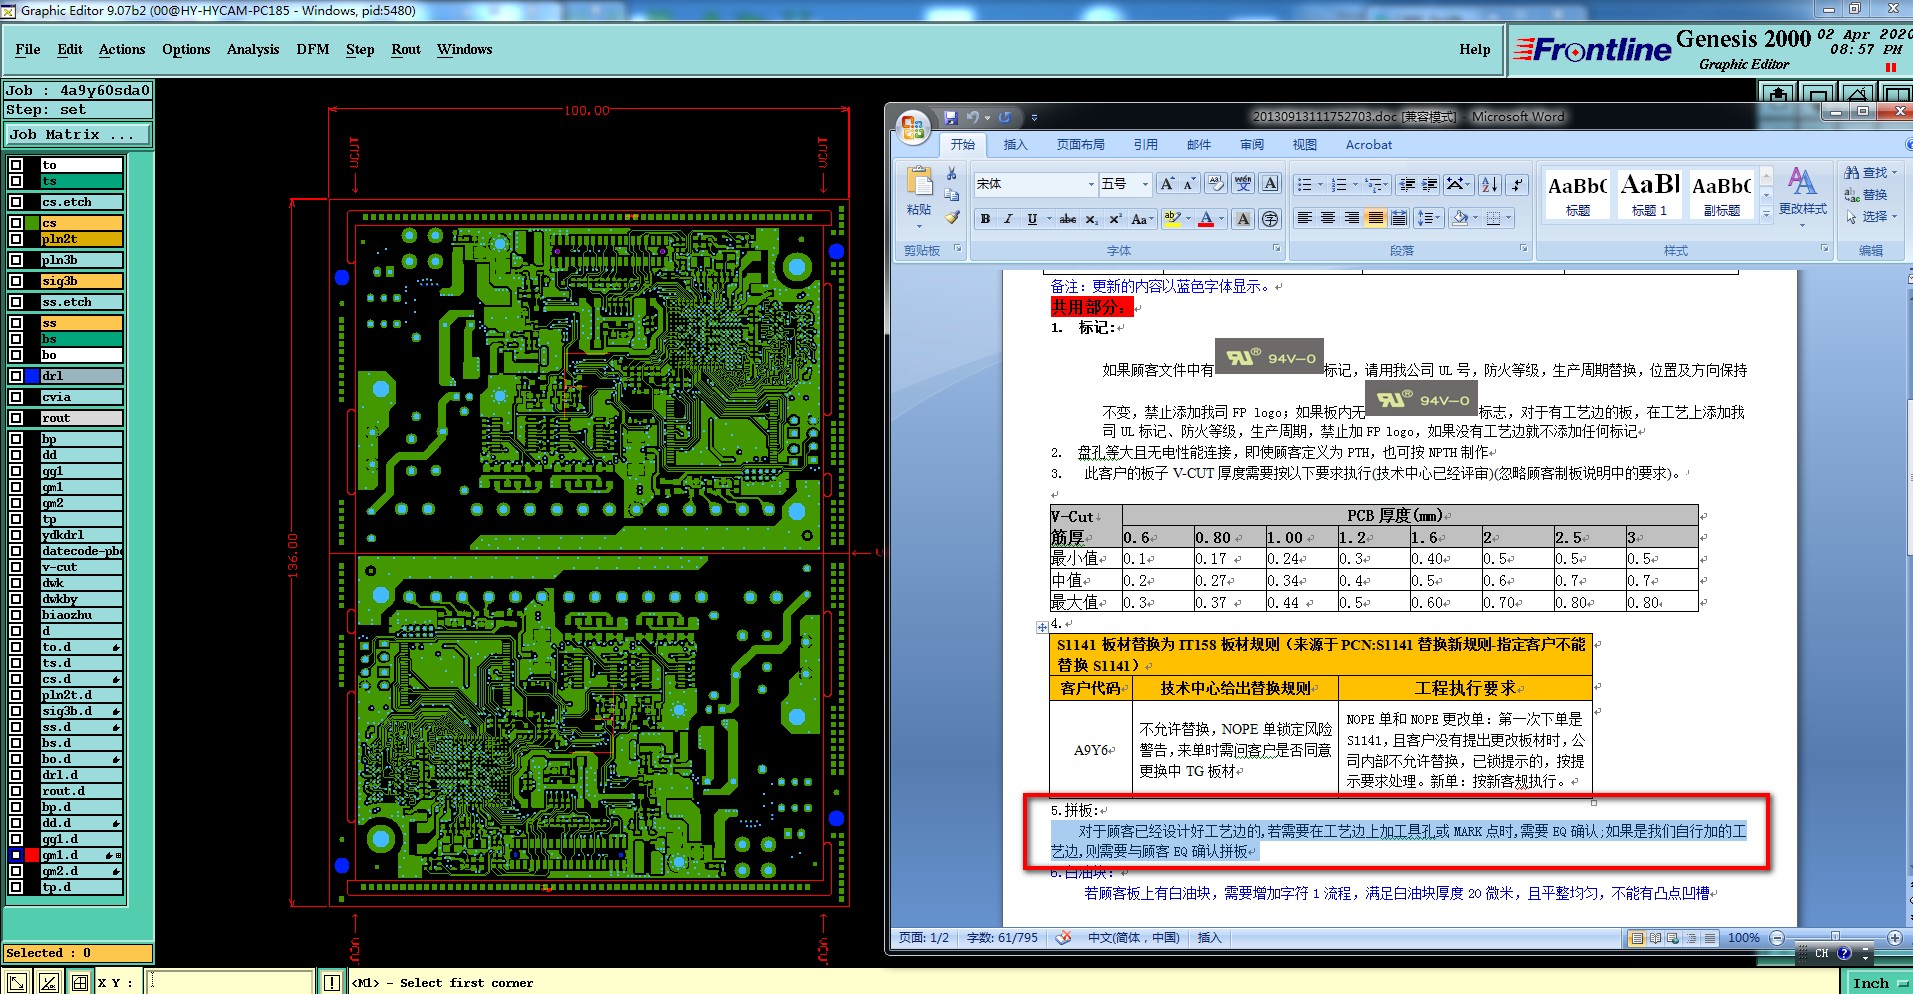Click the word count 字数 status item

[1002, 938]
